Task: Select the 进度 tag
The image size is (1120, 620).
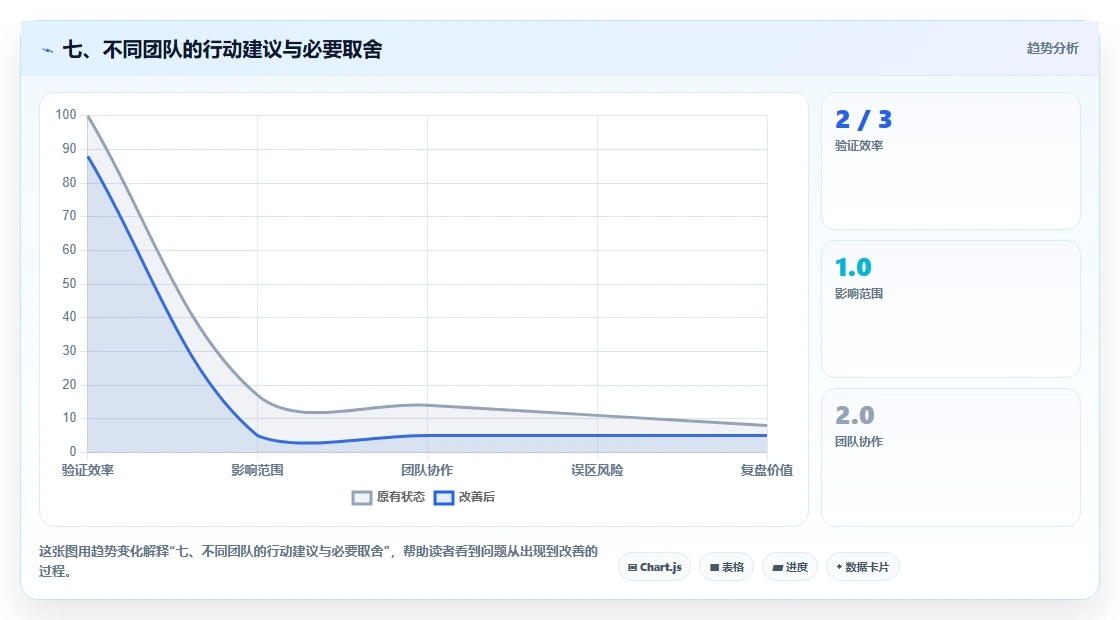Action: coord(790,567)
